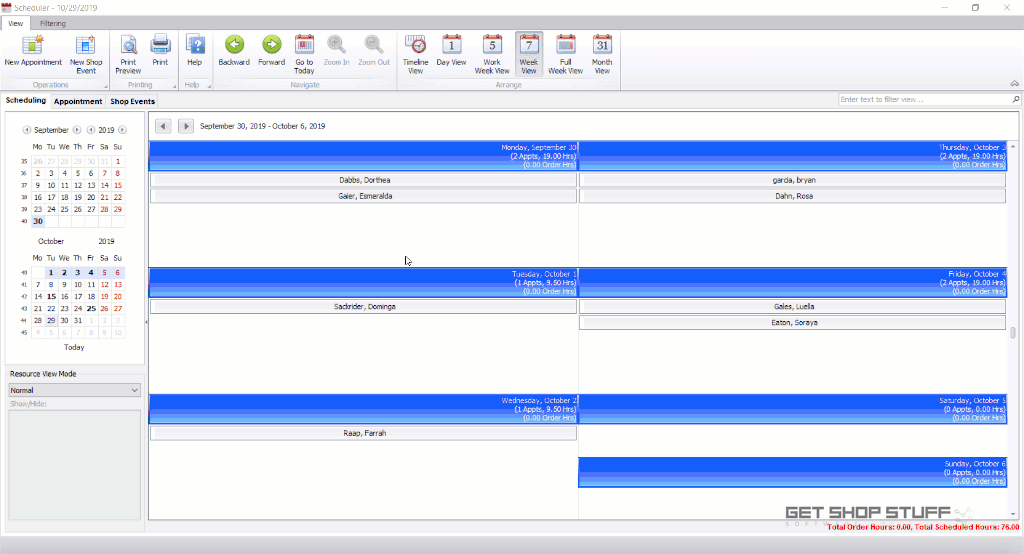Image resolution: width=1024 pixels, height=554 pixels.
Task: Click the Today link under calendar
Action: [x=74, y=347]
